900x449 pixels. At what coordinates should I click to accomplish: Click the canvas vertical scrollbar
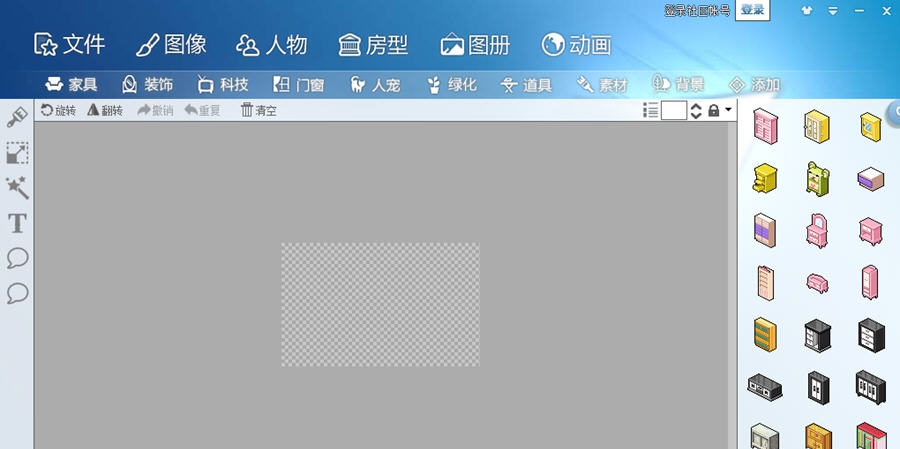[x=732, y=285]
